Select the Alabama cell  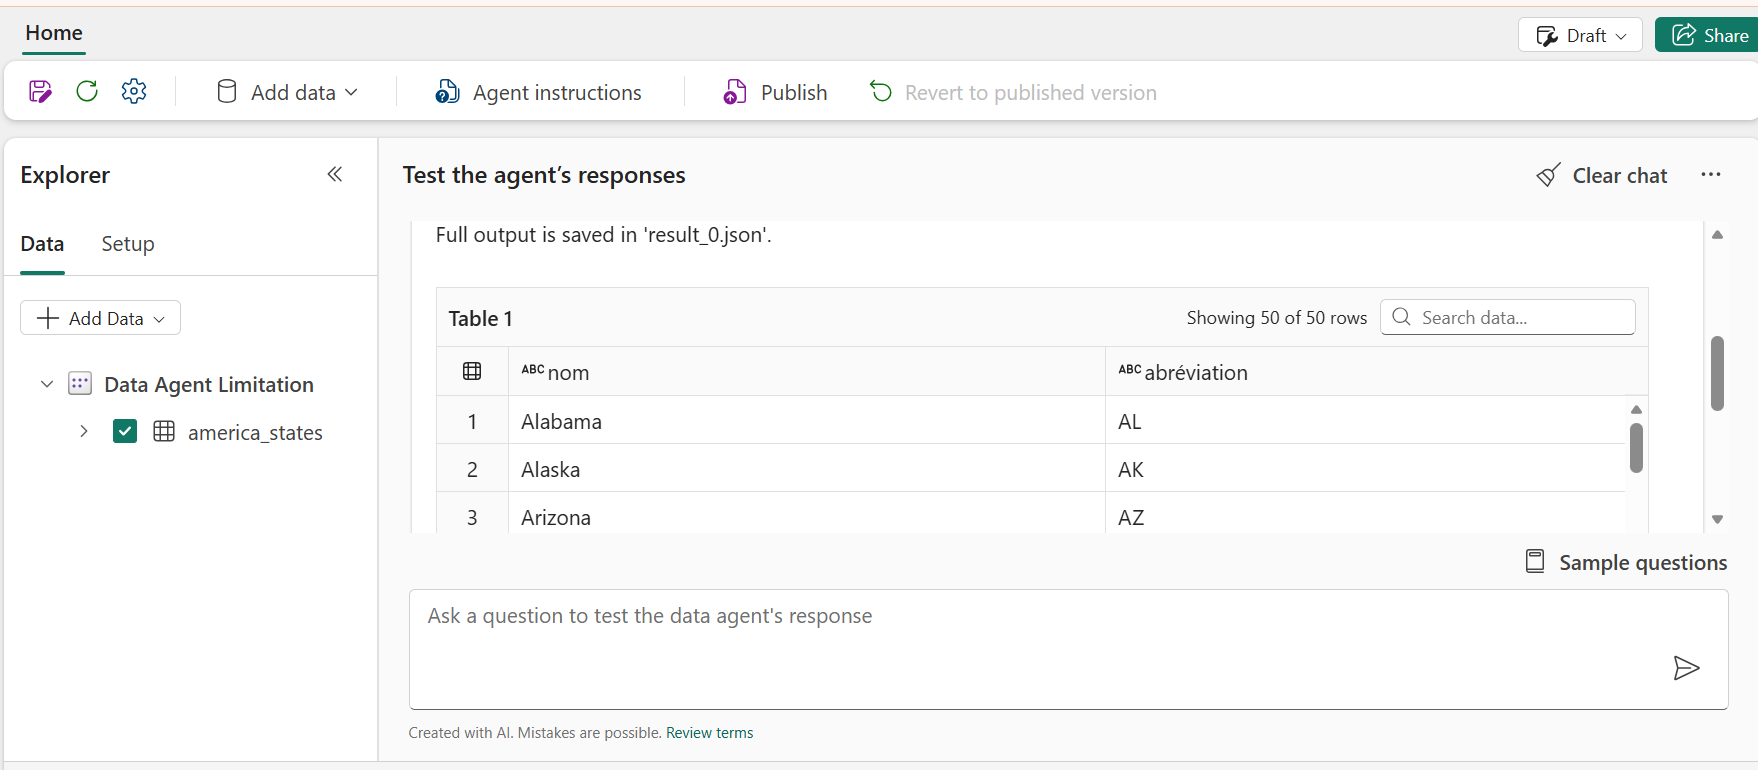806,421
